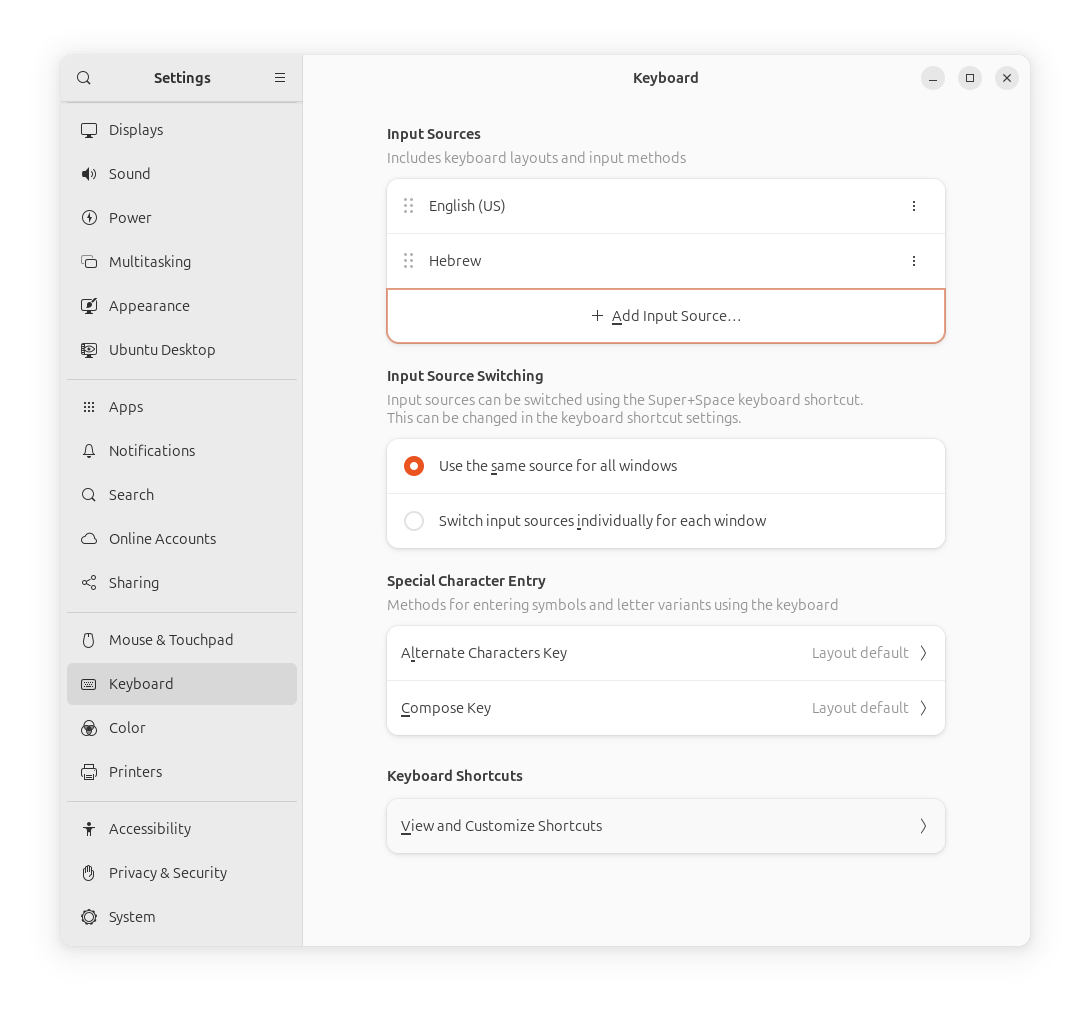Click the Sound speaker icon
This screenshot has height=1013, width=1091.
click(89, 174)
